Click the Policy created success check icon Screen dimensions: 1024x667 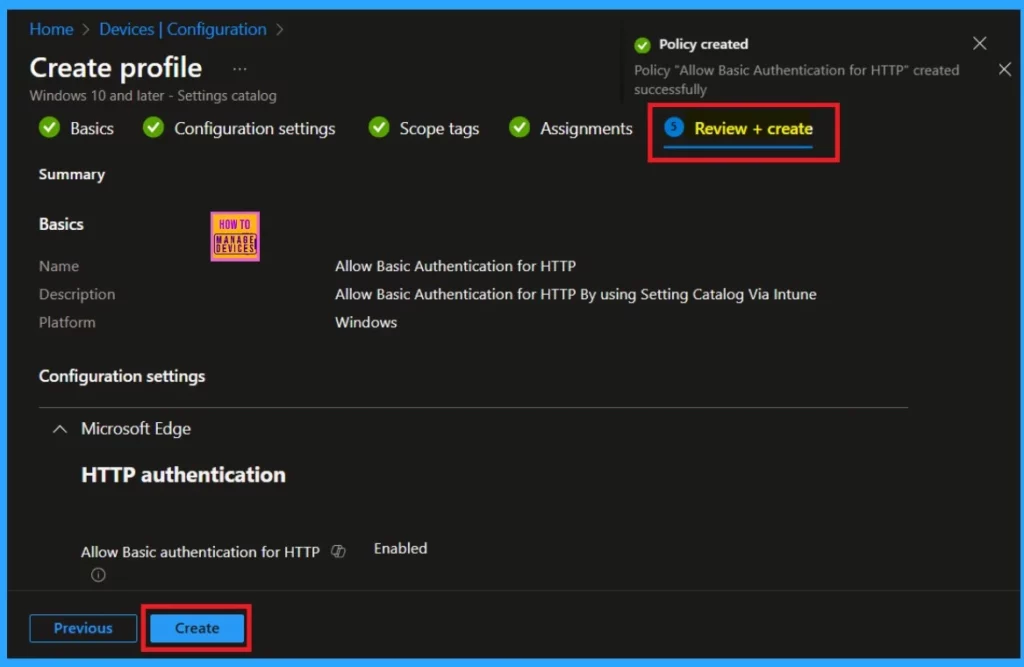point(643,45)
